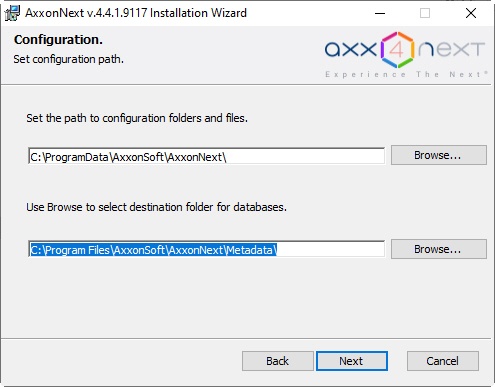Screen dimensions: 495x387
Task: Click the 'next' wordmark in the logo
Action: 451,50
